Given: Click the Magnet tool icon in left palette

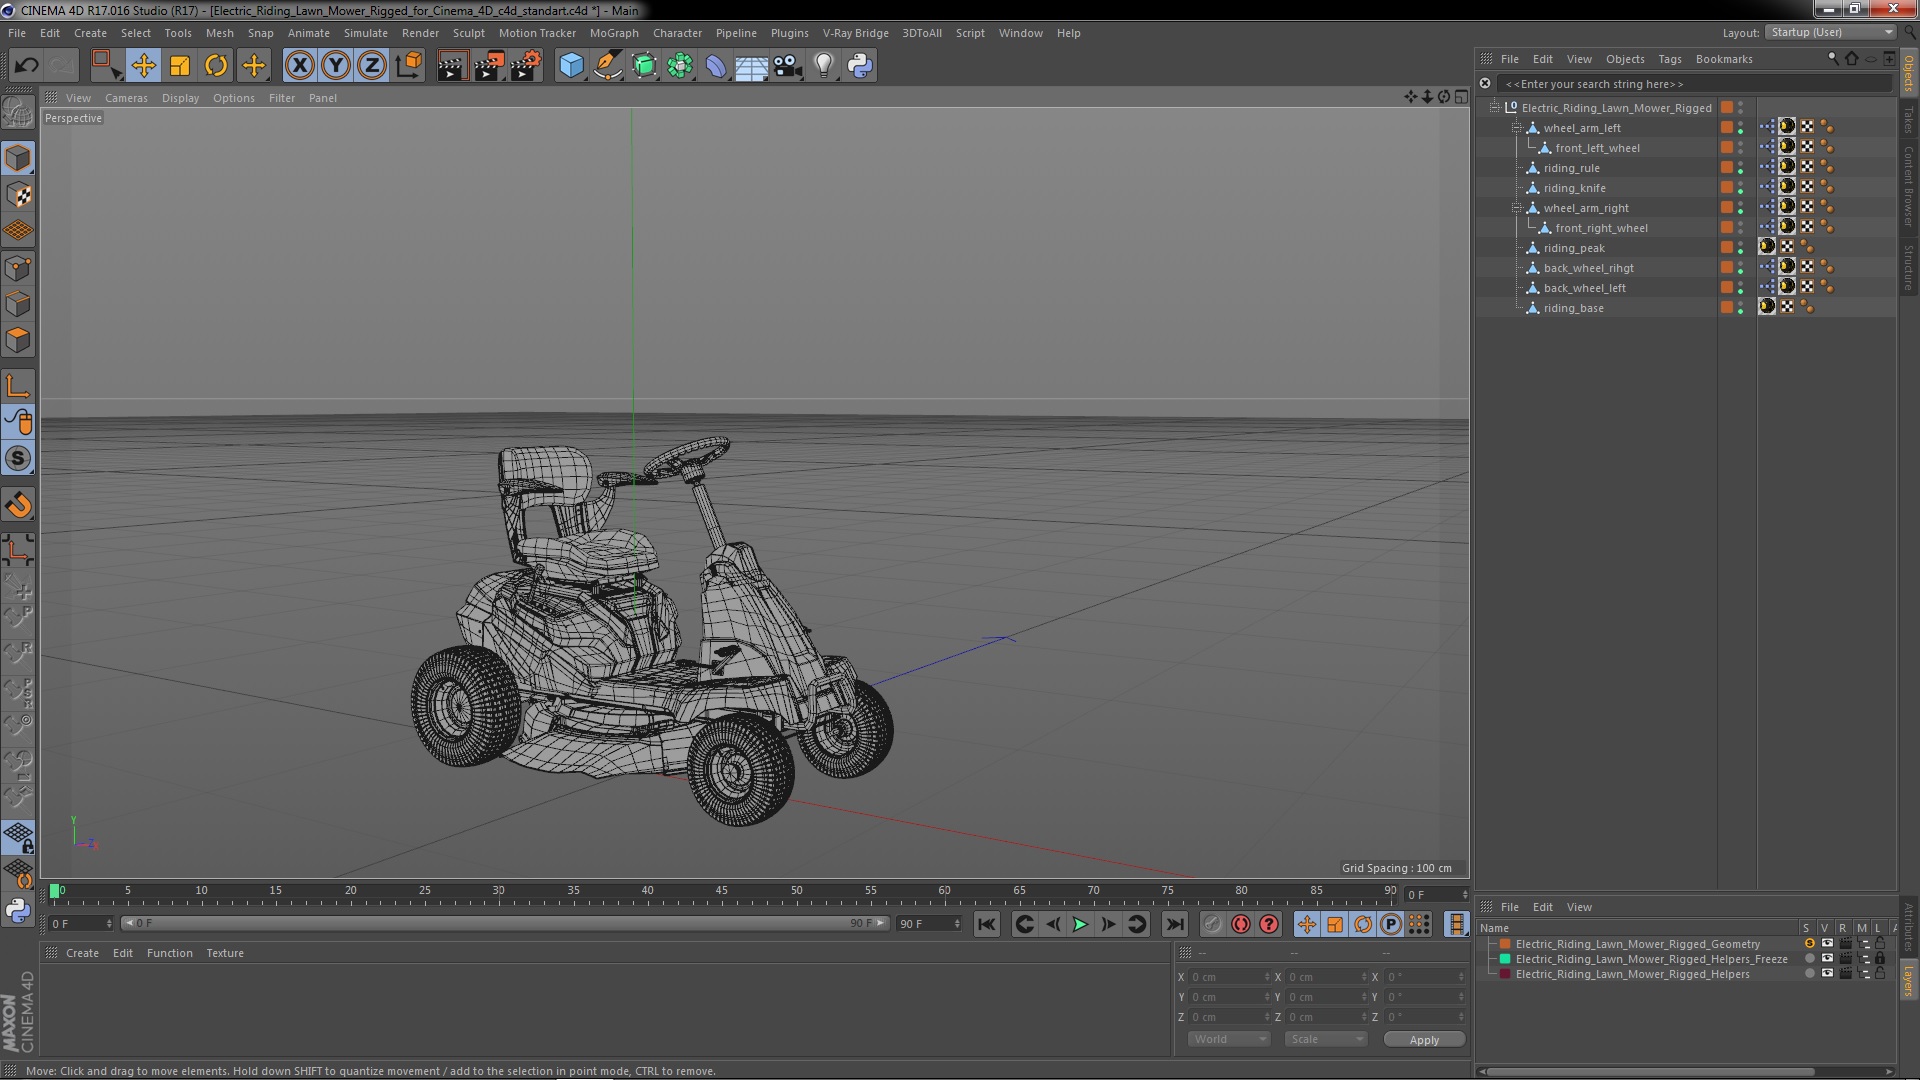Looking at the screenshot, I should 18,505.
